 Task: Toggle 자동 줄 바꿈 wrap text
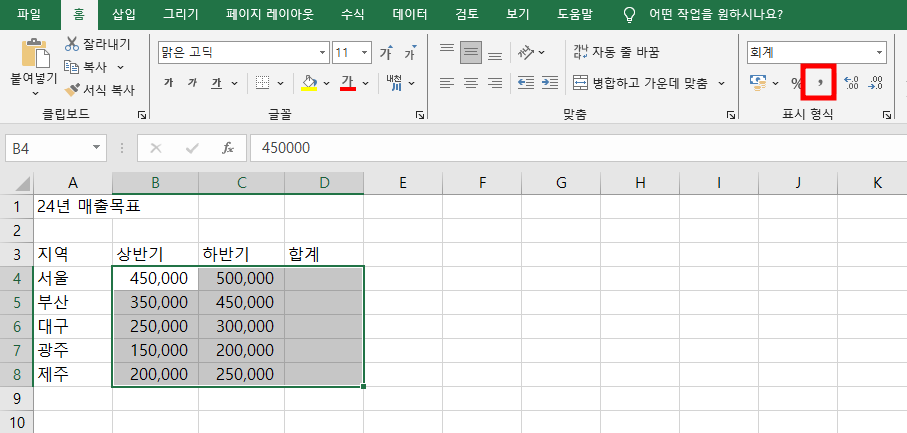[x=615, y=53]
